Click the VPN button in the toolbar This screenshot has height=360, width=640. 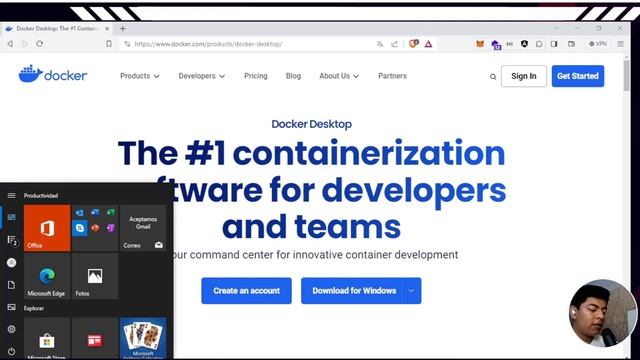[x=598, y=44]
